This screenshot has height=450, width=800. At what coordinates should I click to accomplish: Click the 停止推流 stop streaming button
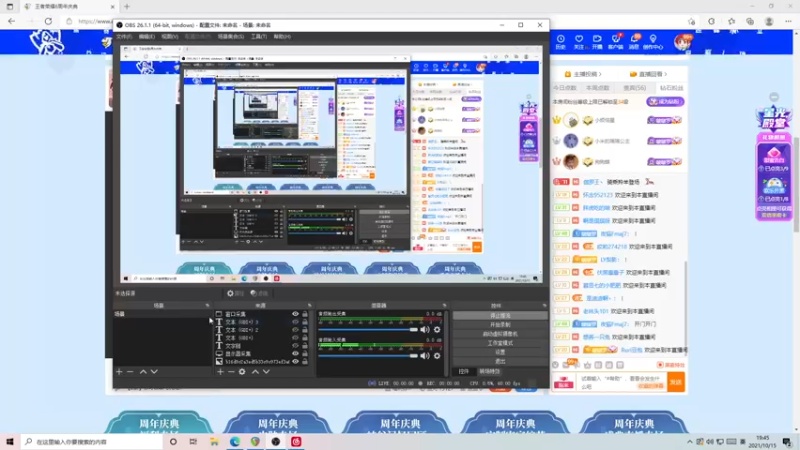point(500,316)
